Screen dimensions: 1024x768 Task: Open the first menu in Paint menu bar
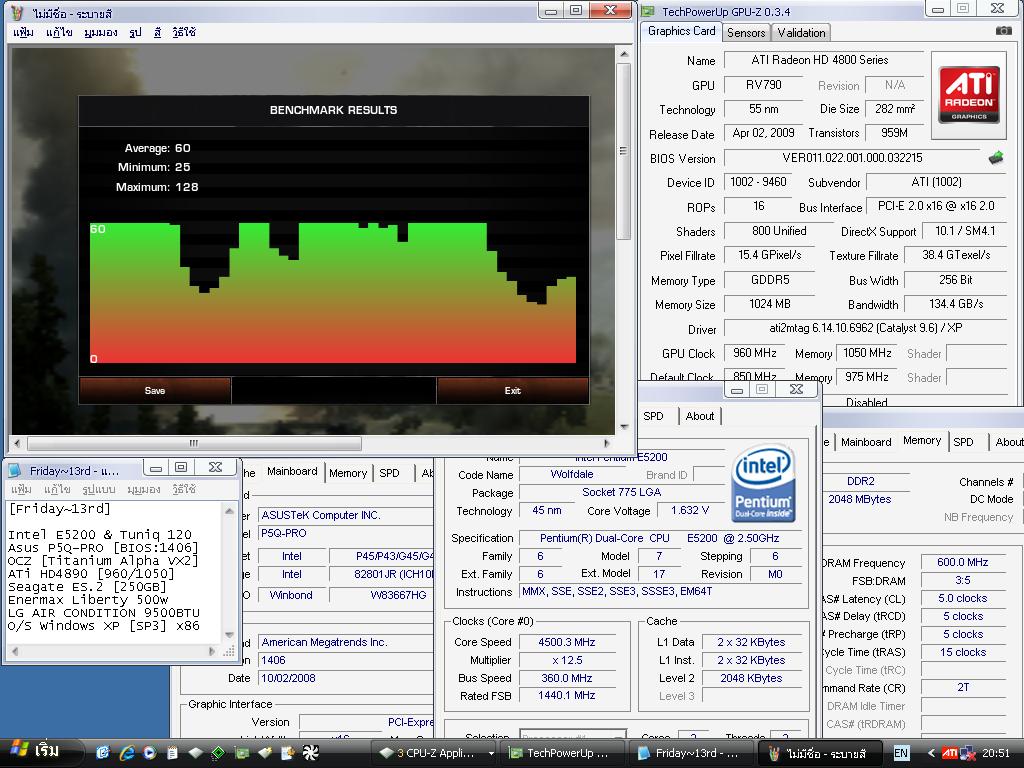point(23,32)
